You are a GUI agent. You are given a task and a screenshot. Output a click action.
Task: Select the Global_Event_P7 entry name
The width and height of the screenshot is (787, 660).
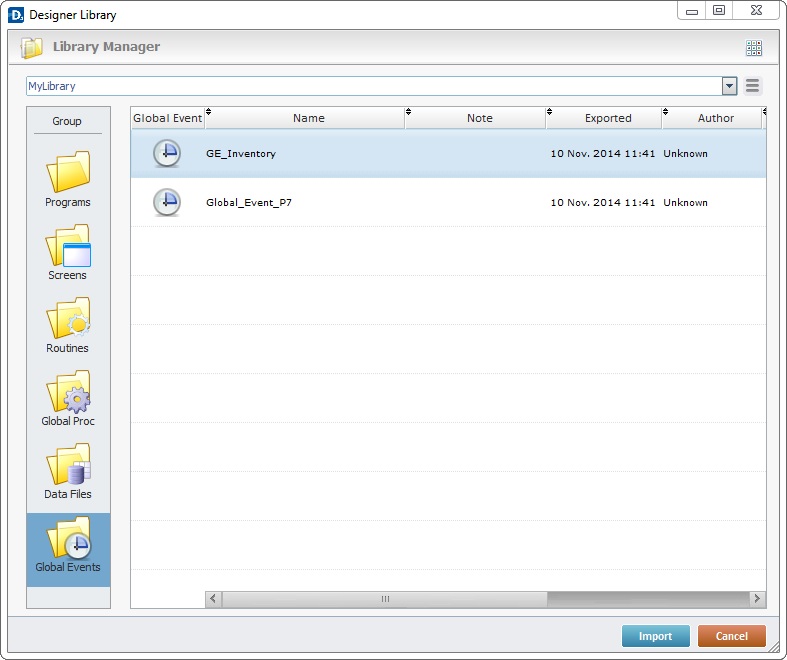[249, 202]
